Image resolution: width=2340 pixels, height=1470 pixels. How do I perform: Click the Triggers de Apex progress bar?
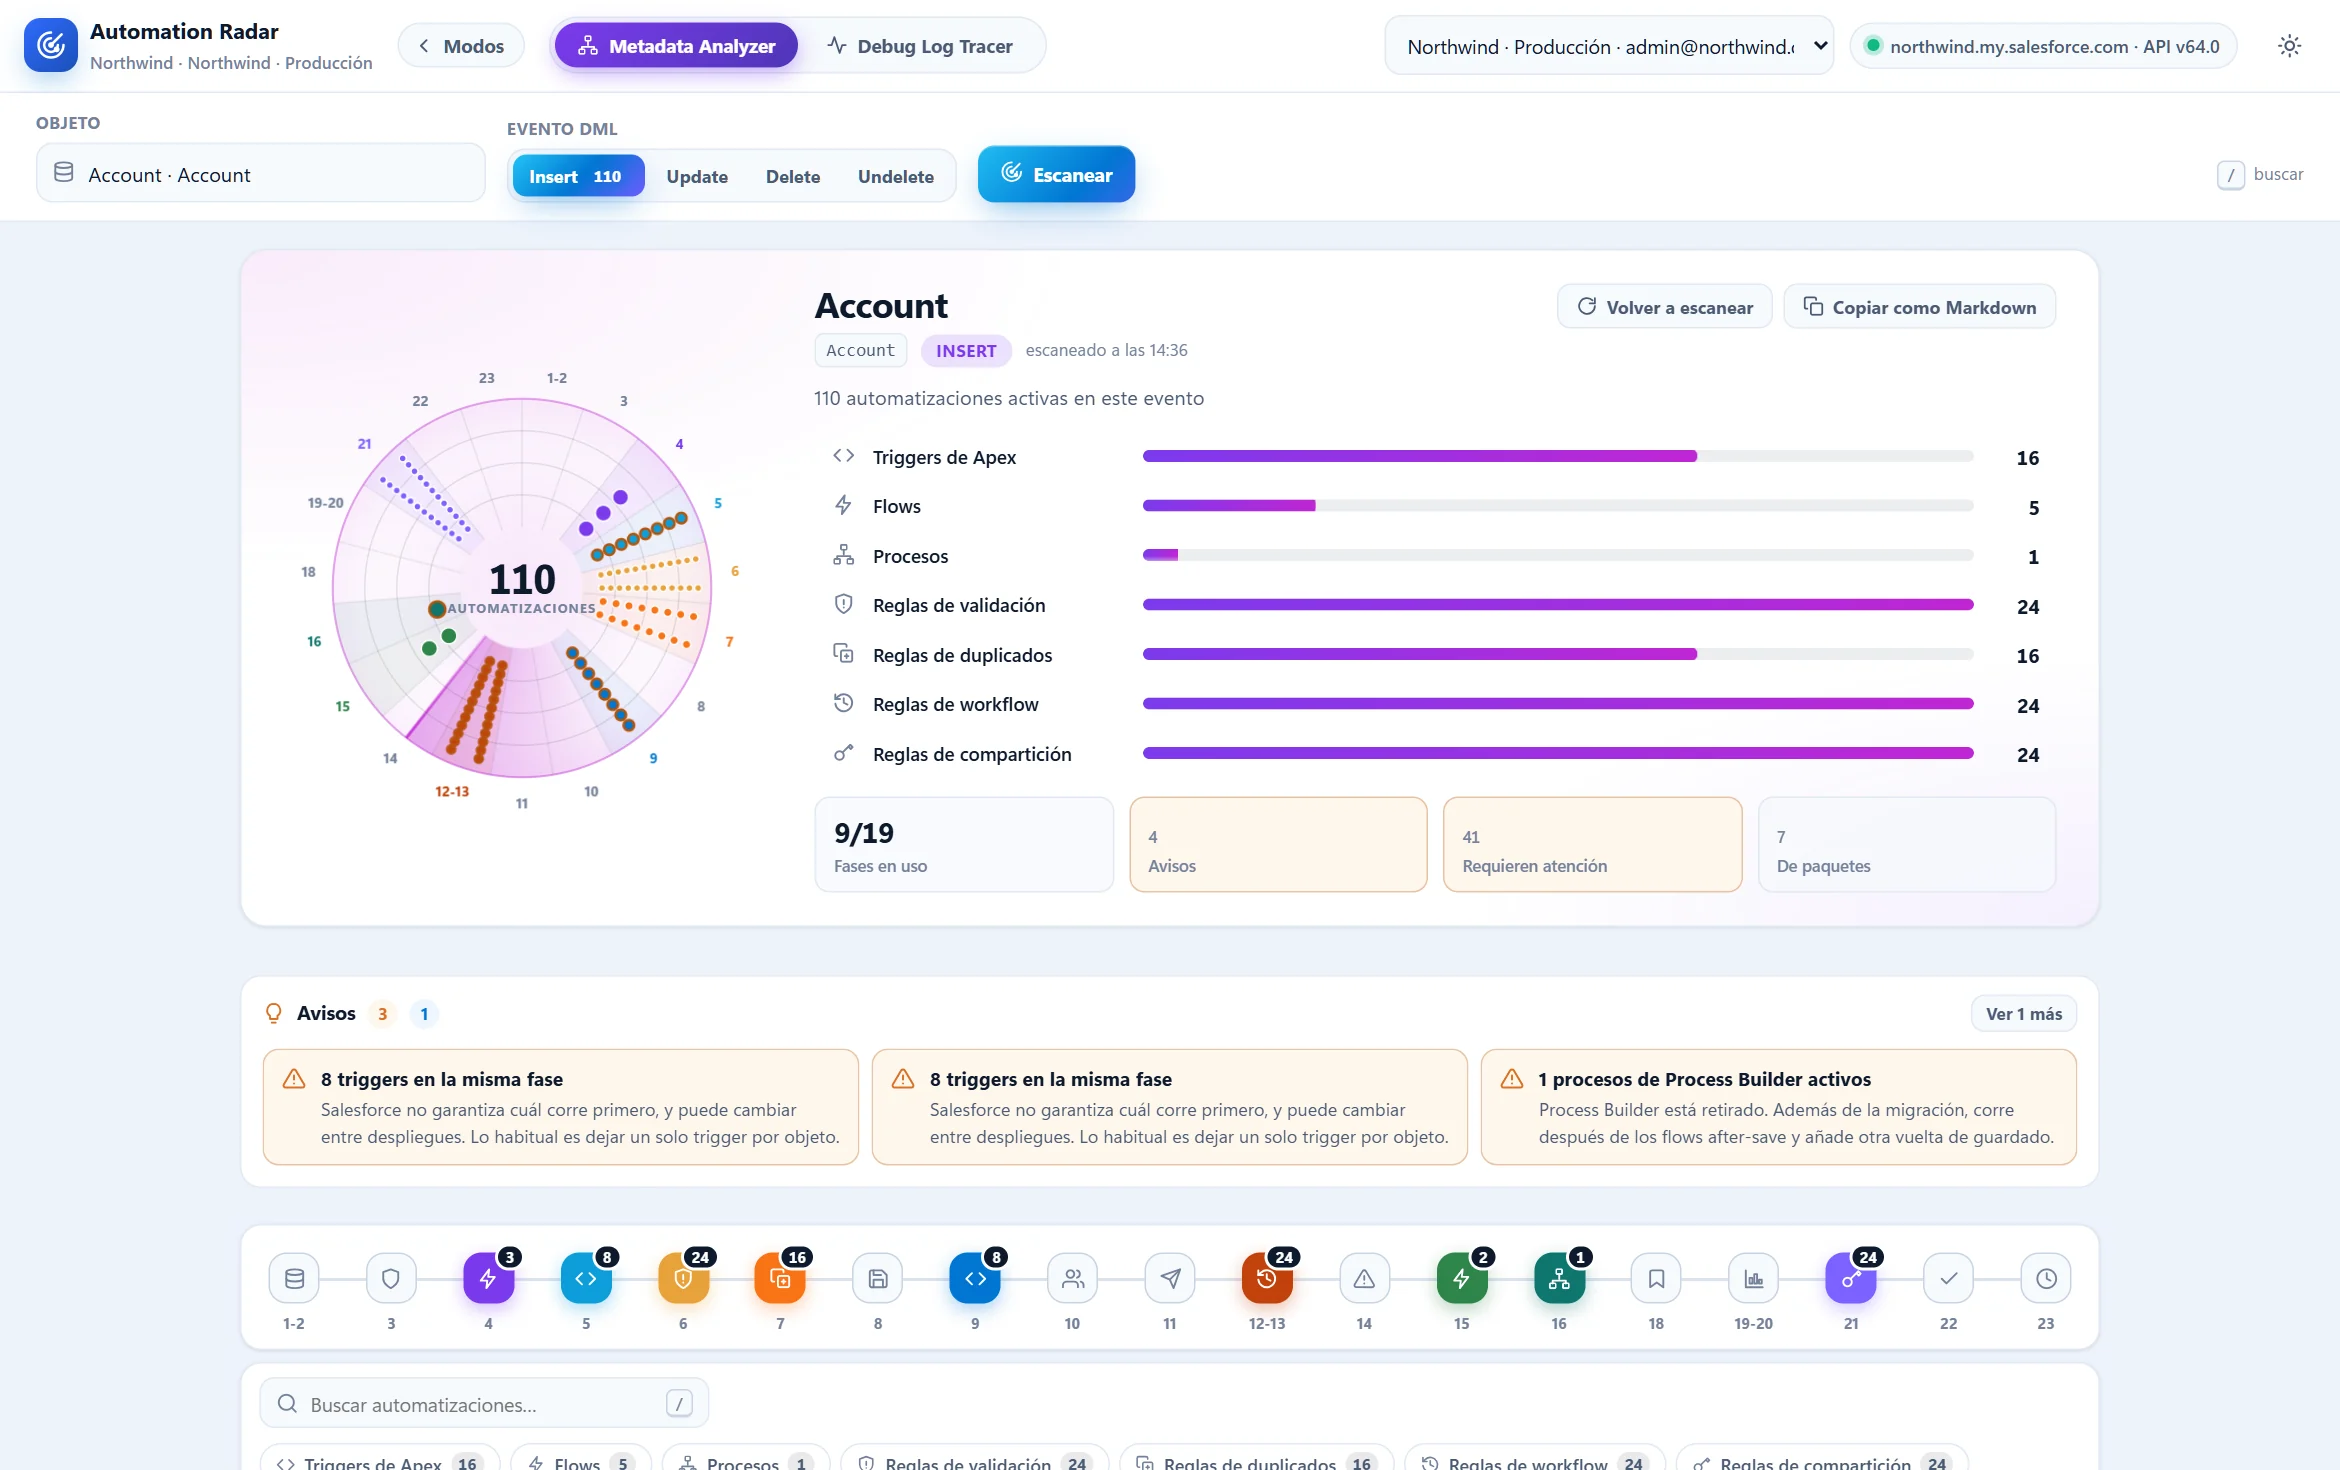point(1558,456)
